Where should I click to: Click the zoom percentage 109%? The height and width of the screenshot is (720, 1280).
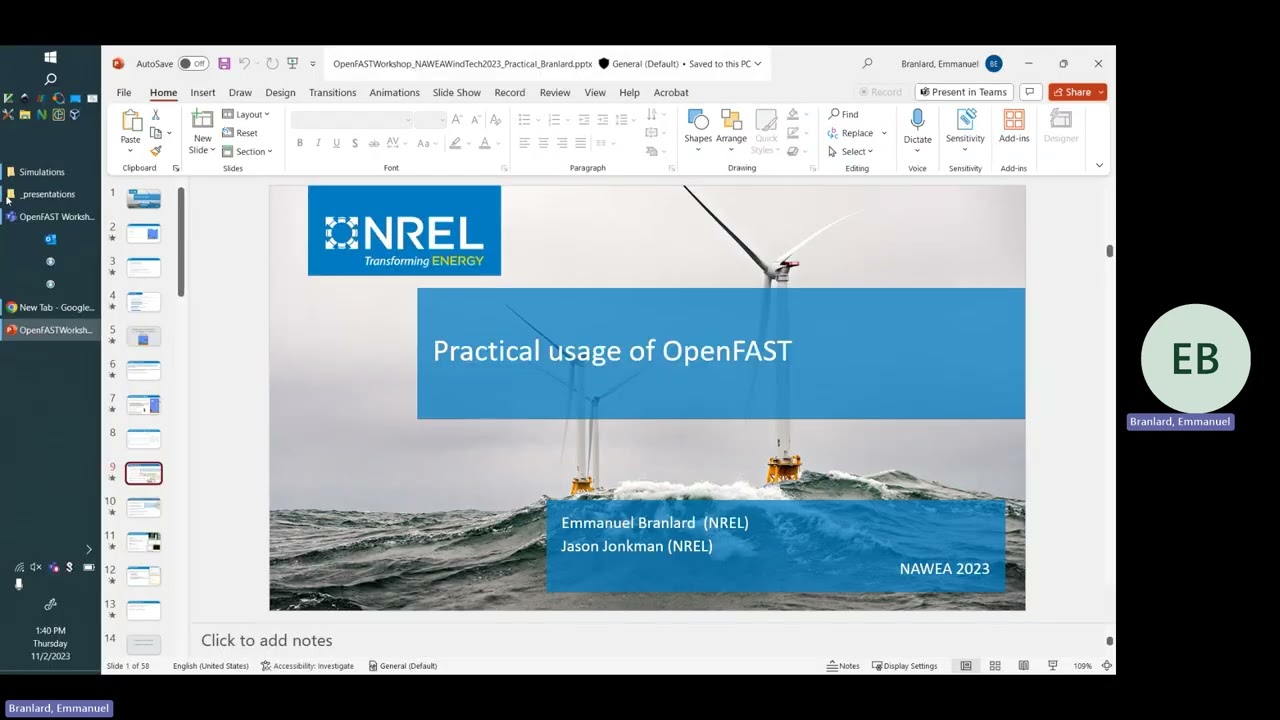(1082, 666)
